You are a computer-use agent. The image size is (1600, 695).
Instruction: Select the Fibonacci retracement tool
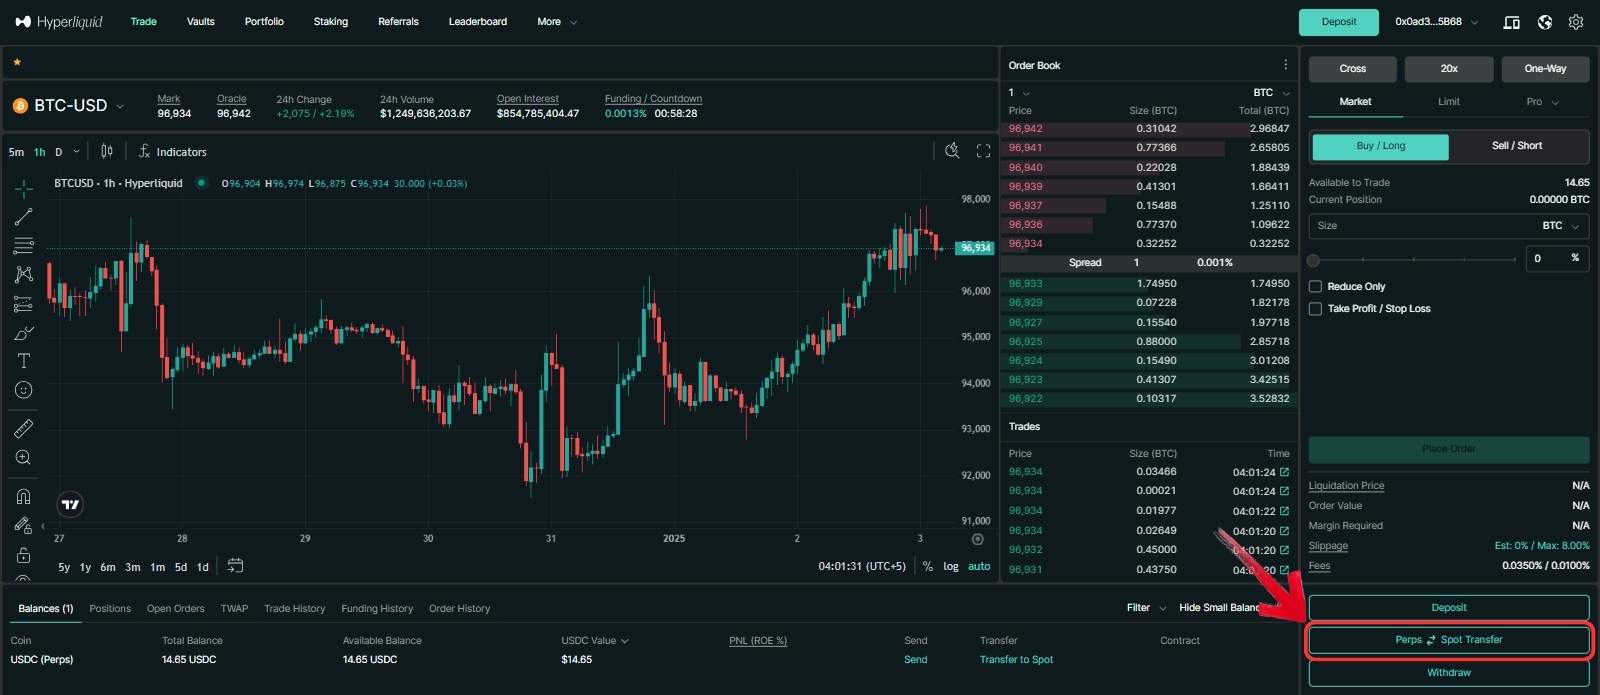24,245
